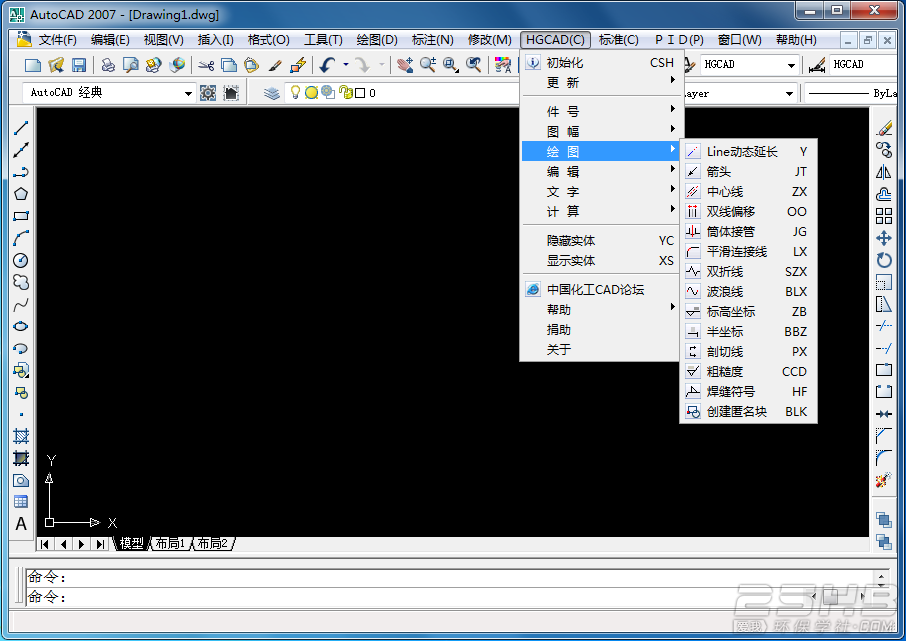Expand the undo history dropdown arrow
The height and width of the screenshot is (641, 906).
pos(346,65)
